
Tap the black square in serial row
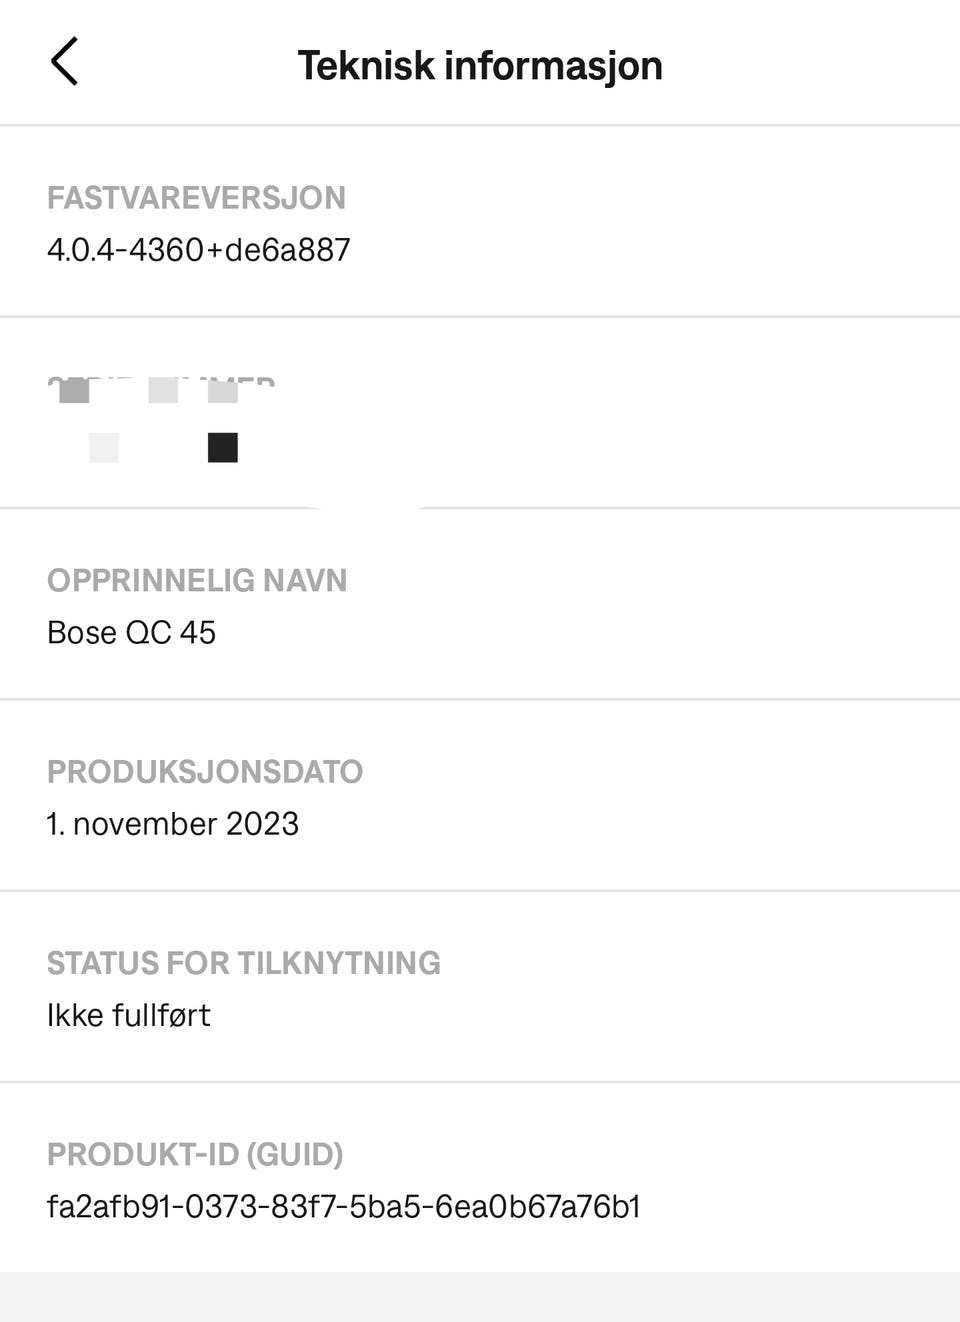click(x=222, y=447)
